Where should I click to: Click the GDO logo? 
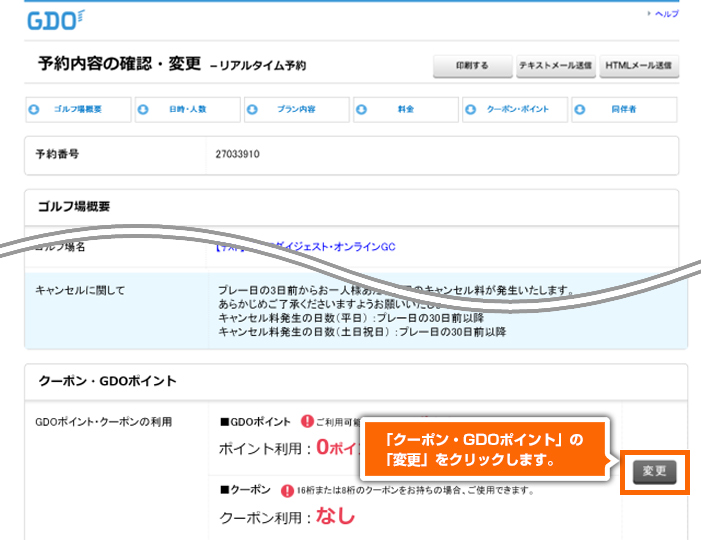click(x=56, y=21)
